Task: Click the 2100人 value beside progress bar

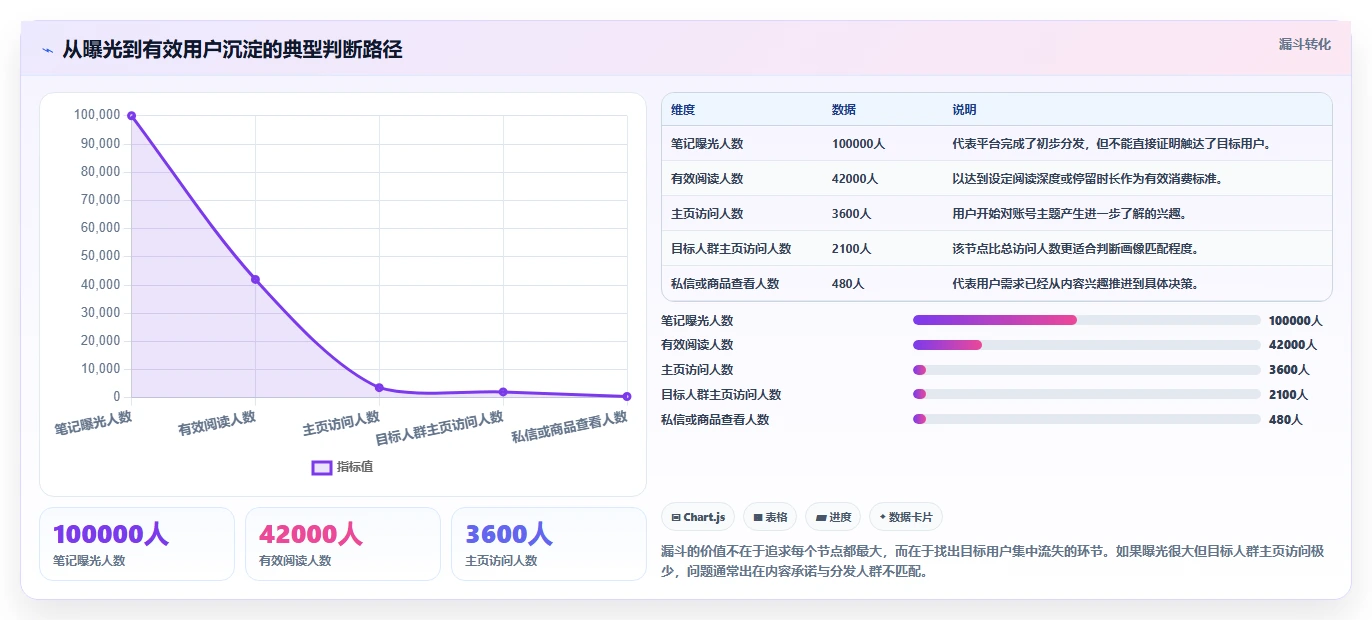Action: [1289, 395]
